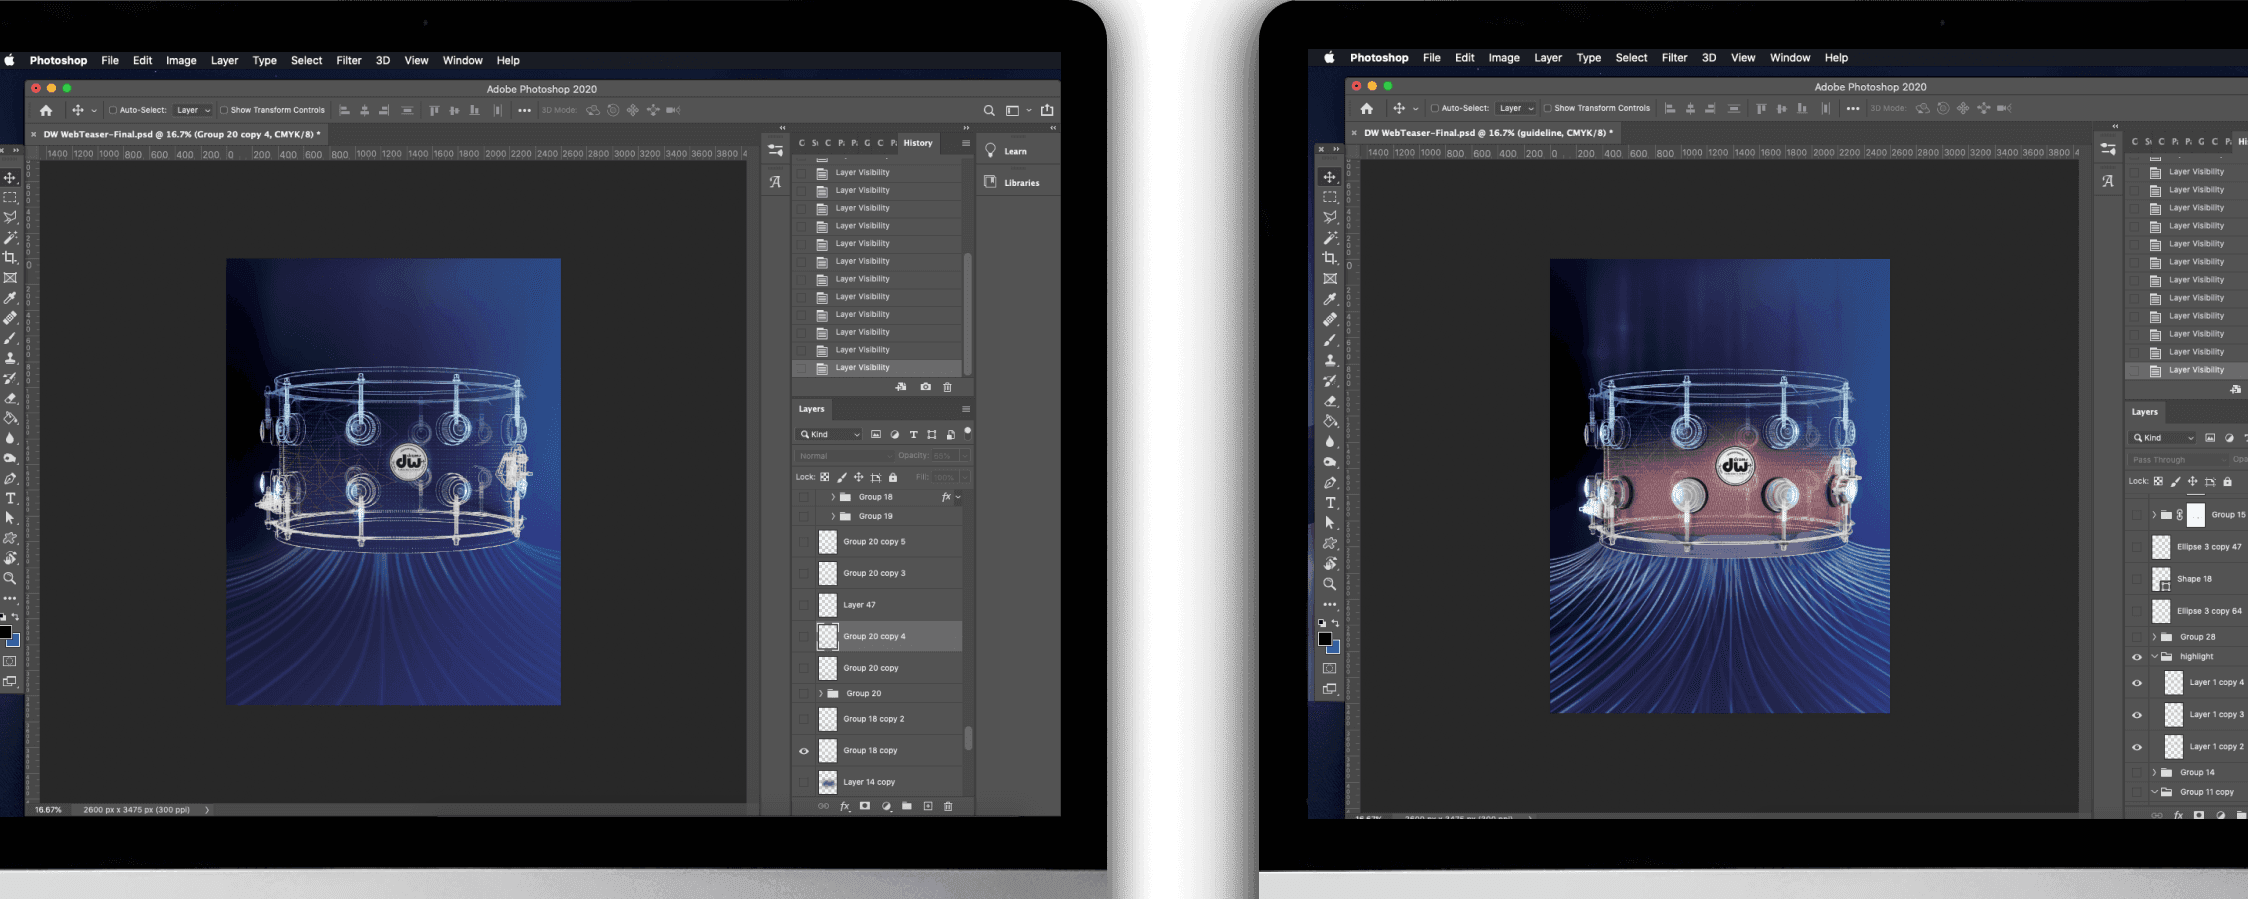Expand Group 28 in right Layers panel
The image size is (2248, 899).
[2154, 637]
